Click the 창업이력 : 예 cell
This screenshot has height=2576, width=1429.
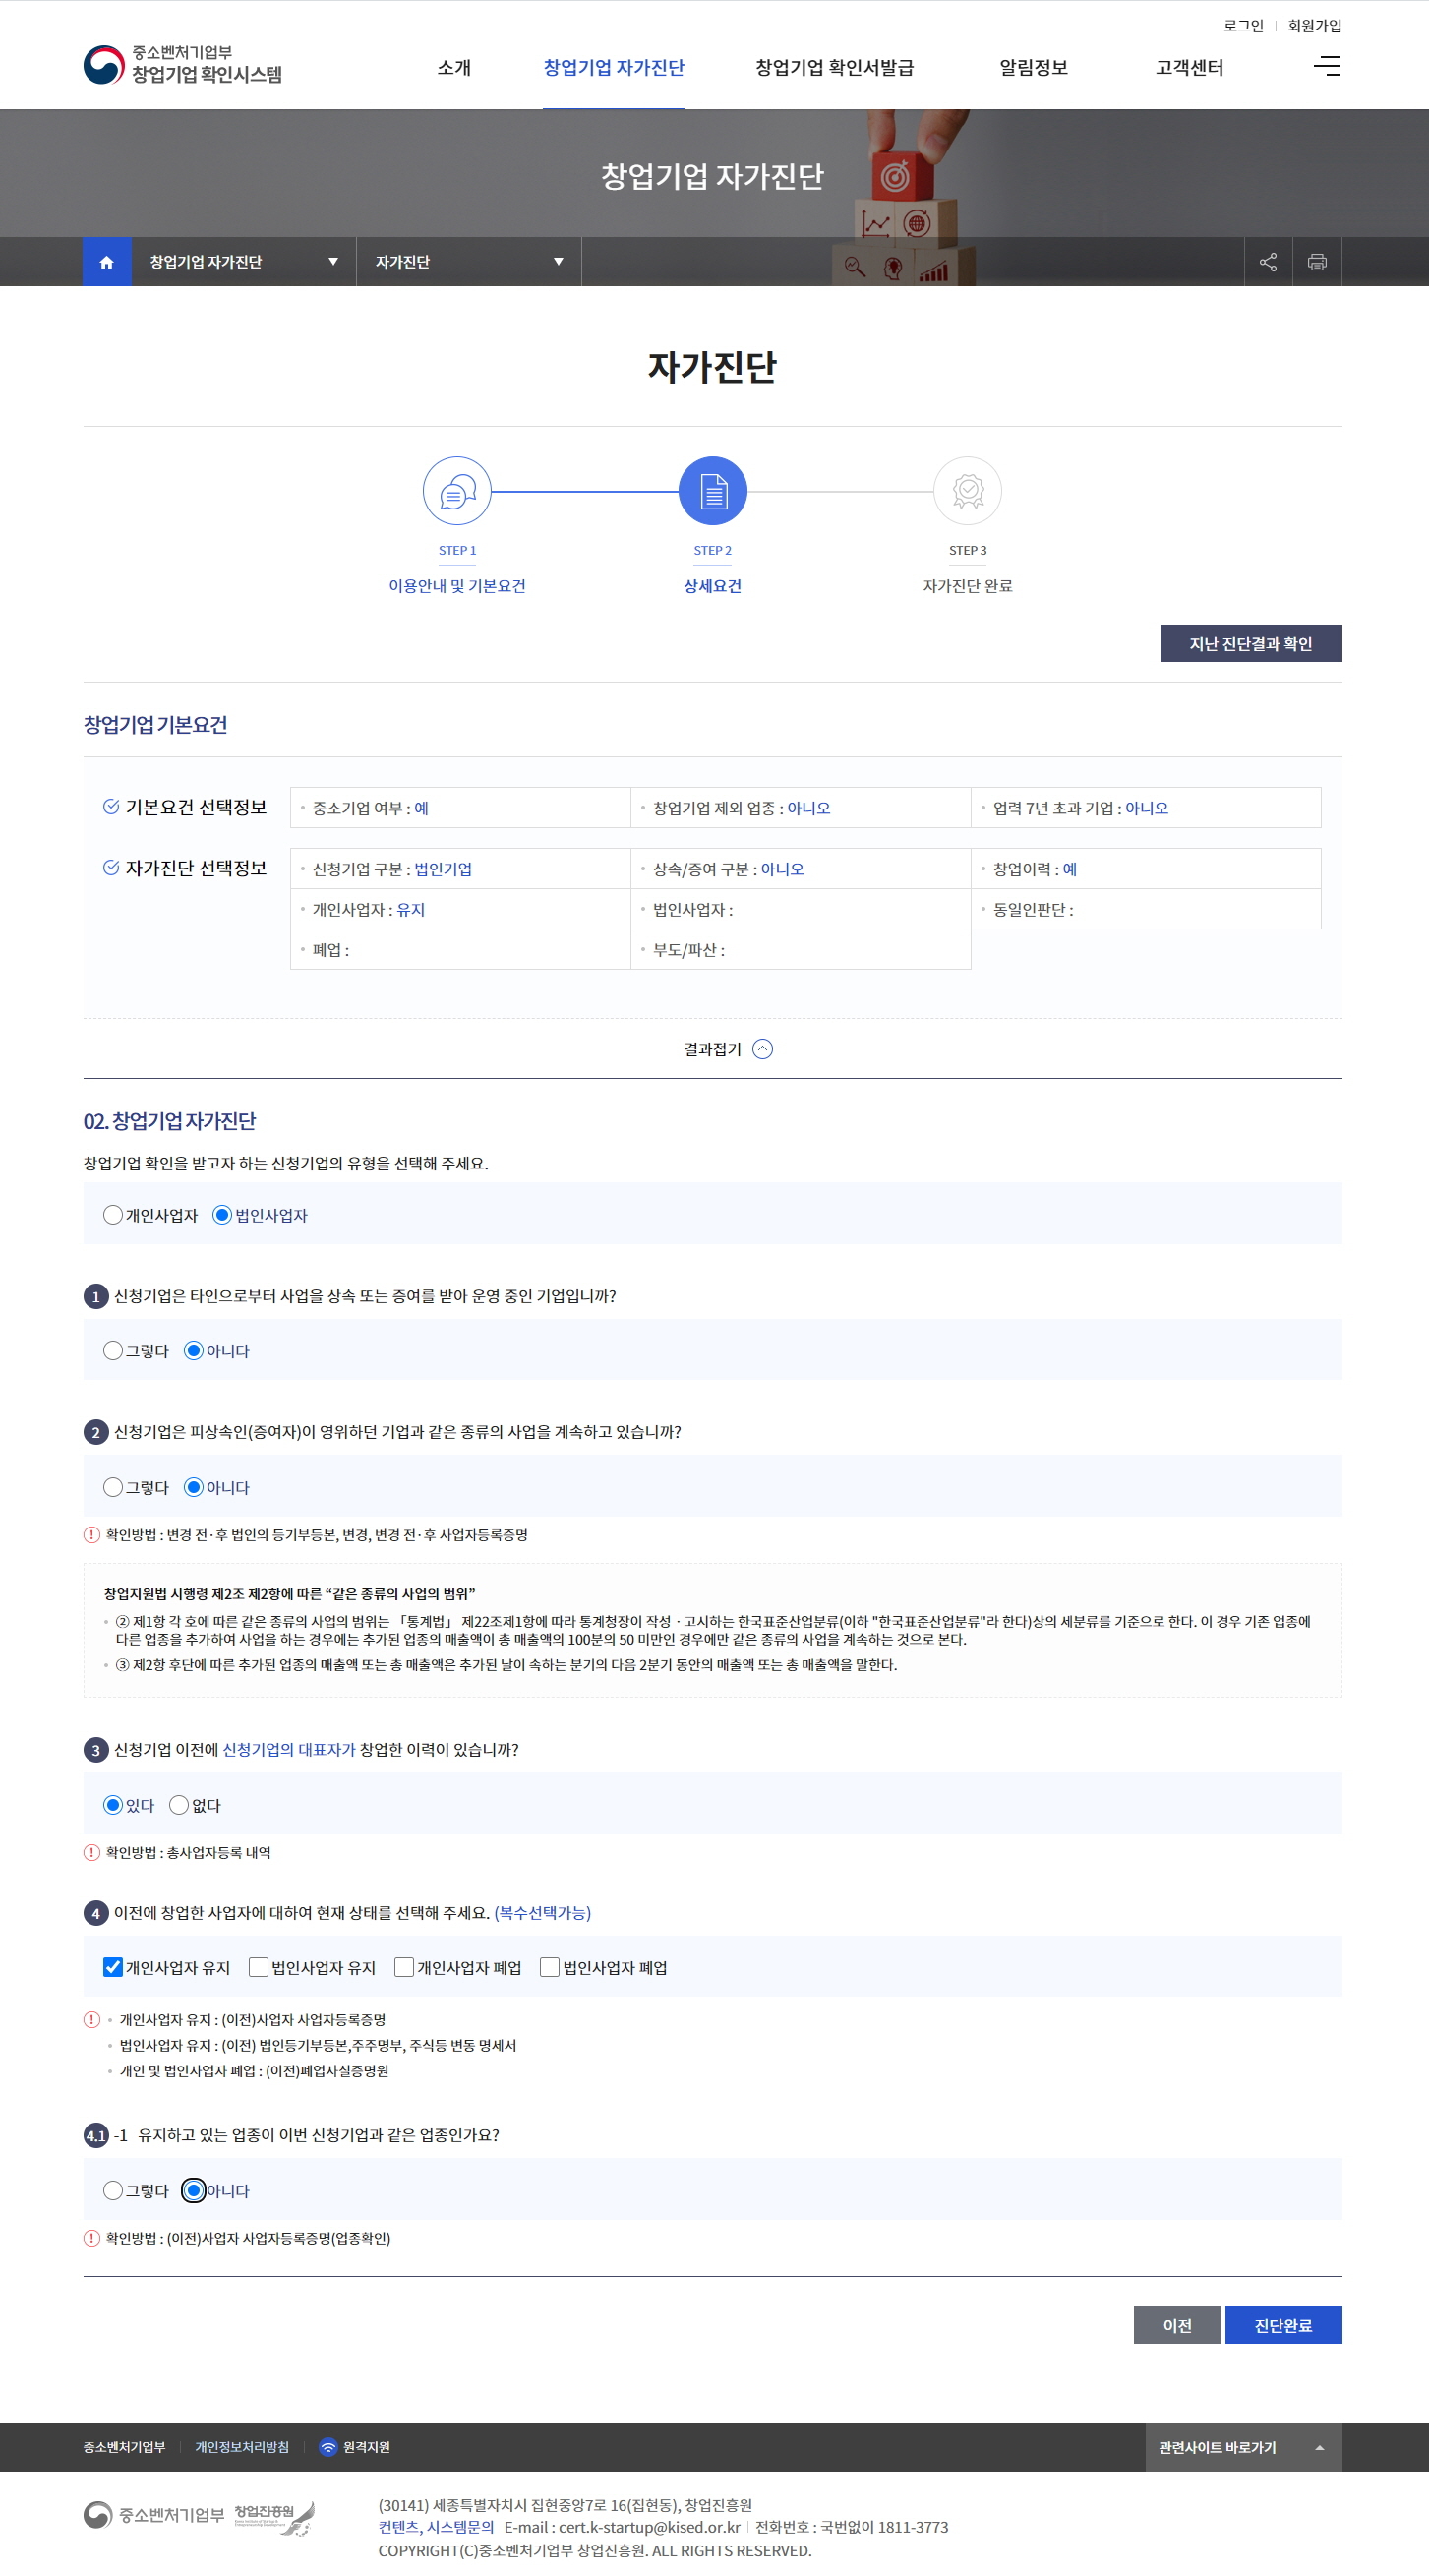point(1146,869)
